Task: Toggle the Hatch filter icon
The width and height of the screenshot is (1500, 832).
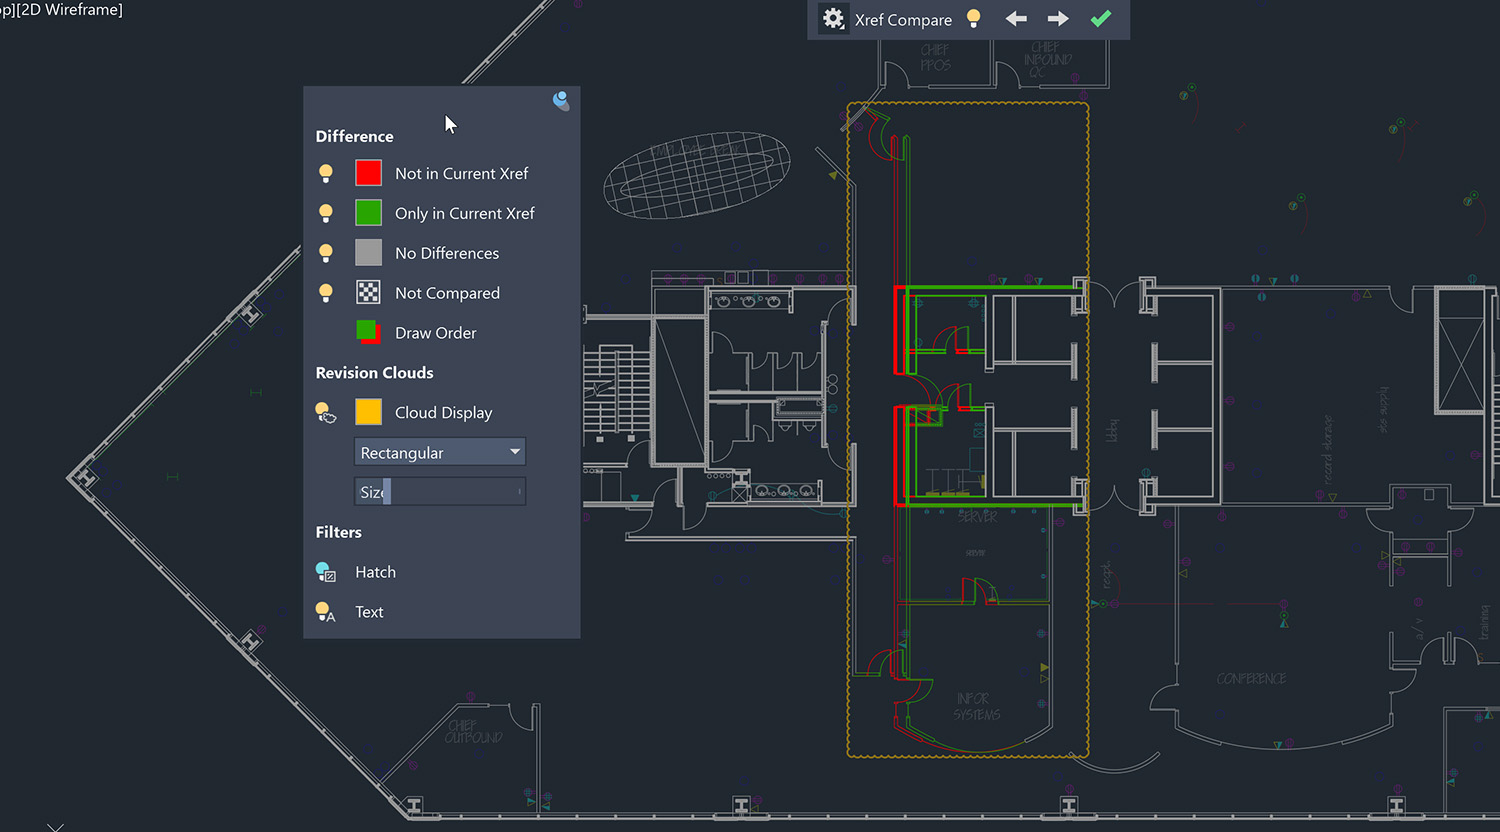Action: tap(326, 572)
